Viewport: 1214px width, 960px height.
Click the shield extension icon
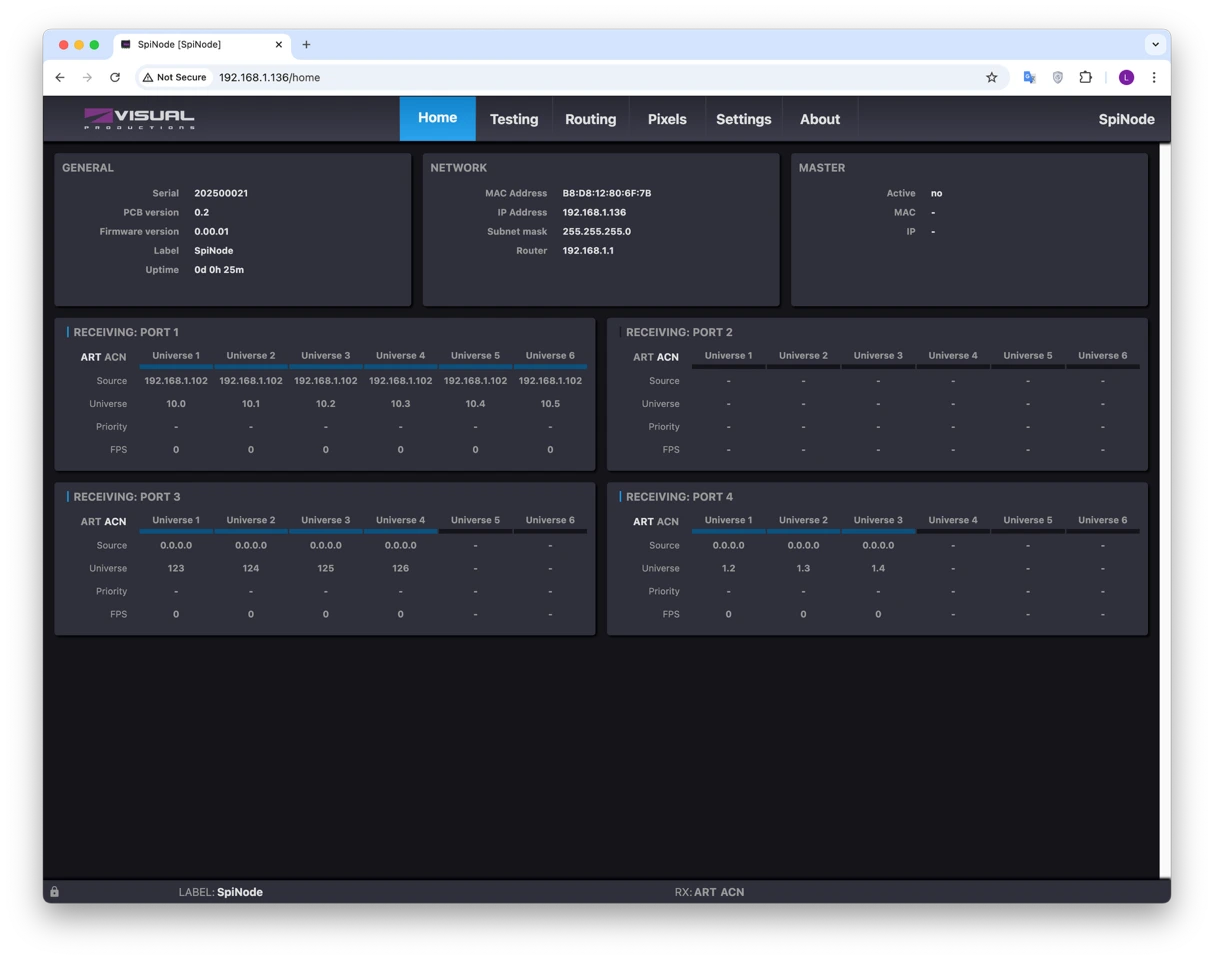tap(1057, 77)
